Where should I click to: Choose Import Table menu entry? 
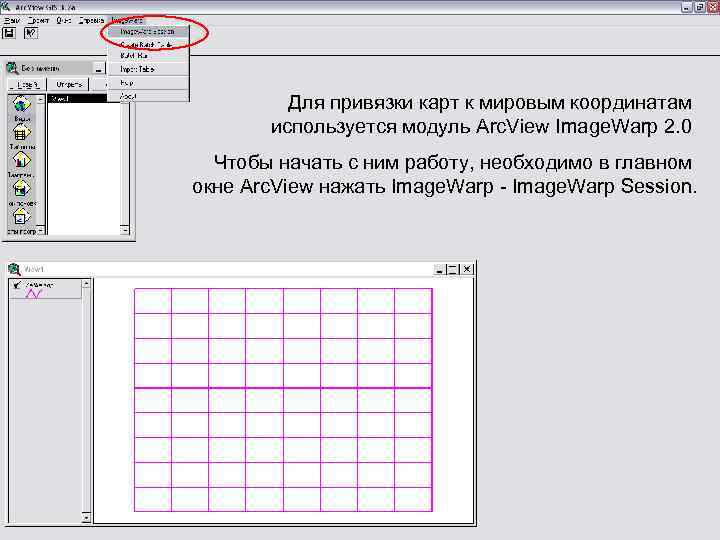[147, 69]
